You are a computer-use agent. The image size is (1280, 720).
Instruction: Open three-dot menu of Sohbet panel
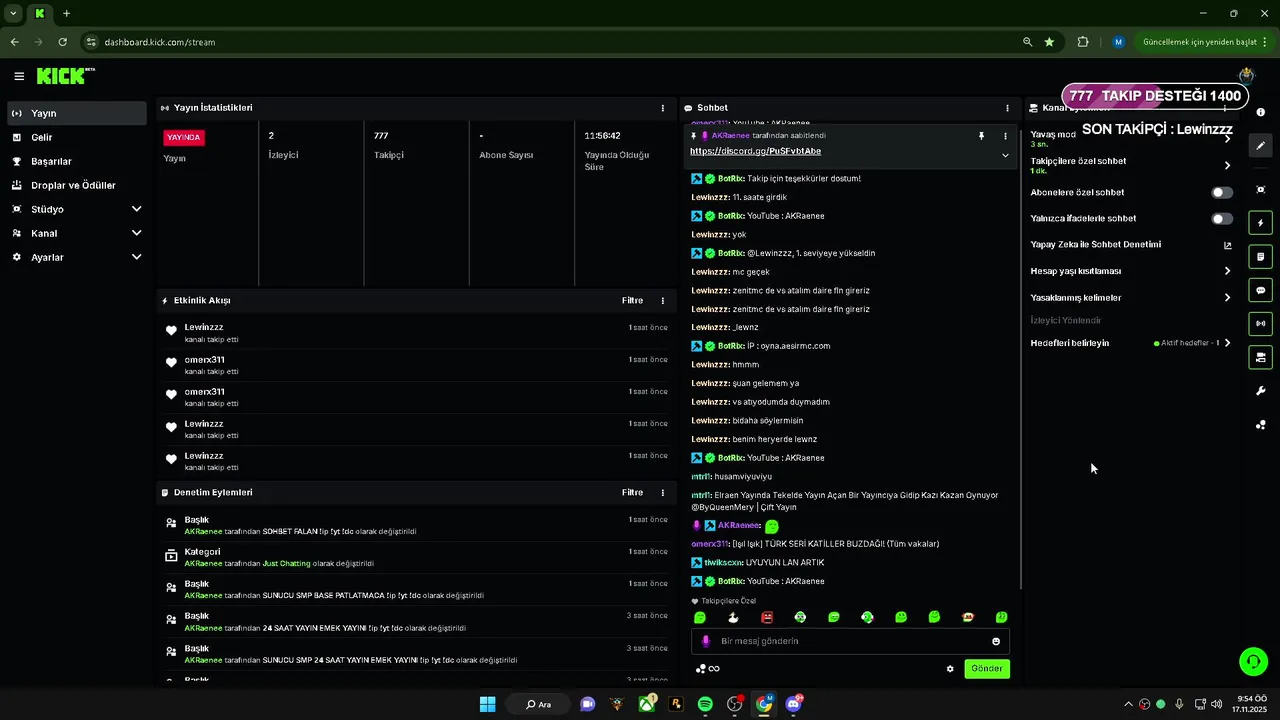click(x=1007, y=108)
